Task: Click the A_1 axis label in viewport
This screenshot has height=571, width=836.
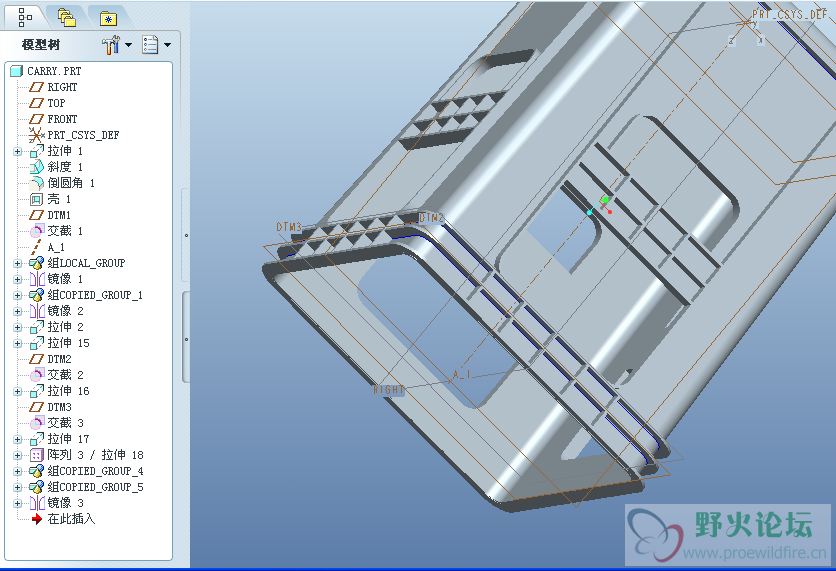Action: click(462, 375)
